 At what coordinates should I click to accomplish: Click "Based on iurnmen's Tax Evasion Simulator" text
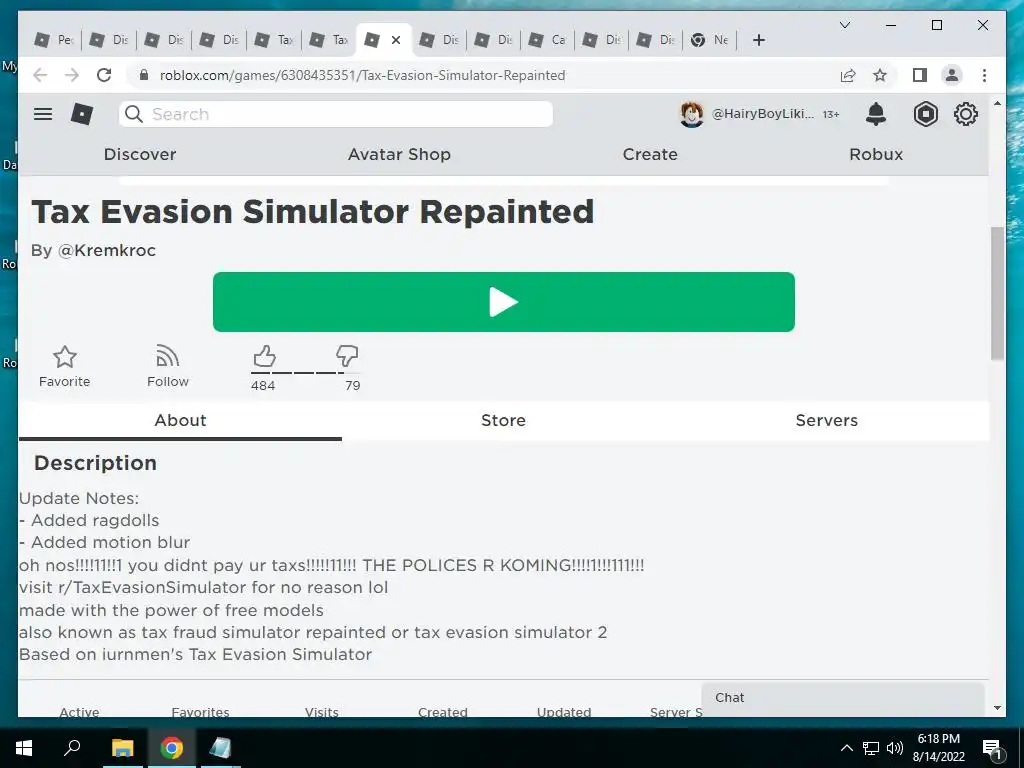195,654
